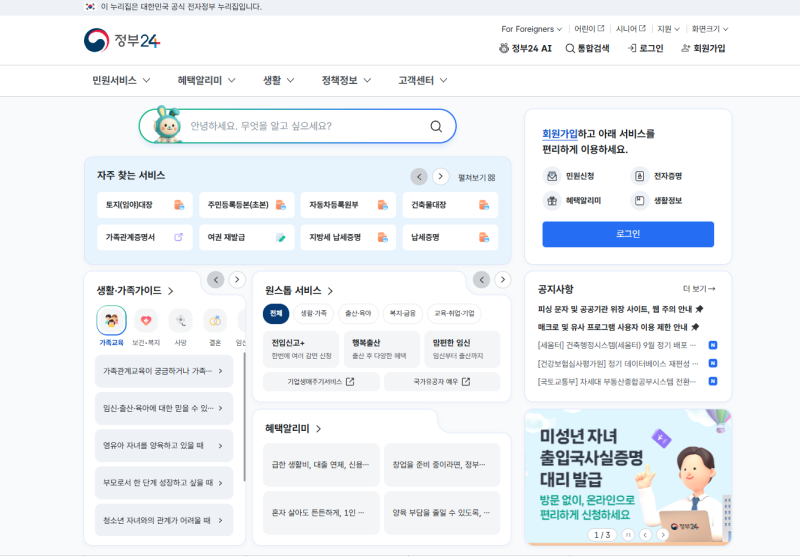Open 영유아 자녀를 양육하고 있을 때 guide

(x=164, y=445)
